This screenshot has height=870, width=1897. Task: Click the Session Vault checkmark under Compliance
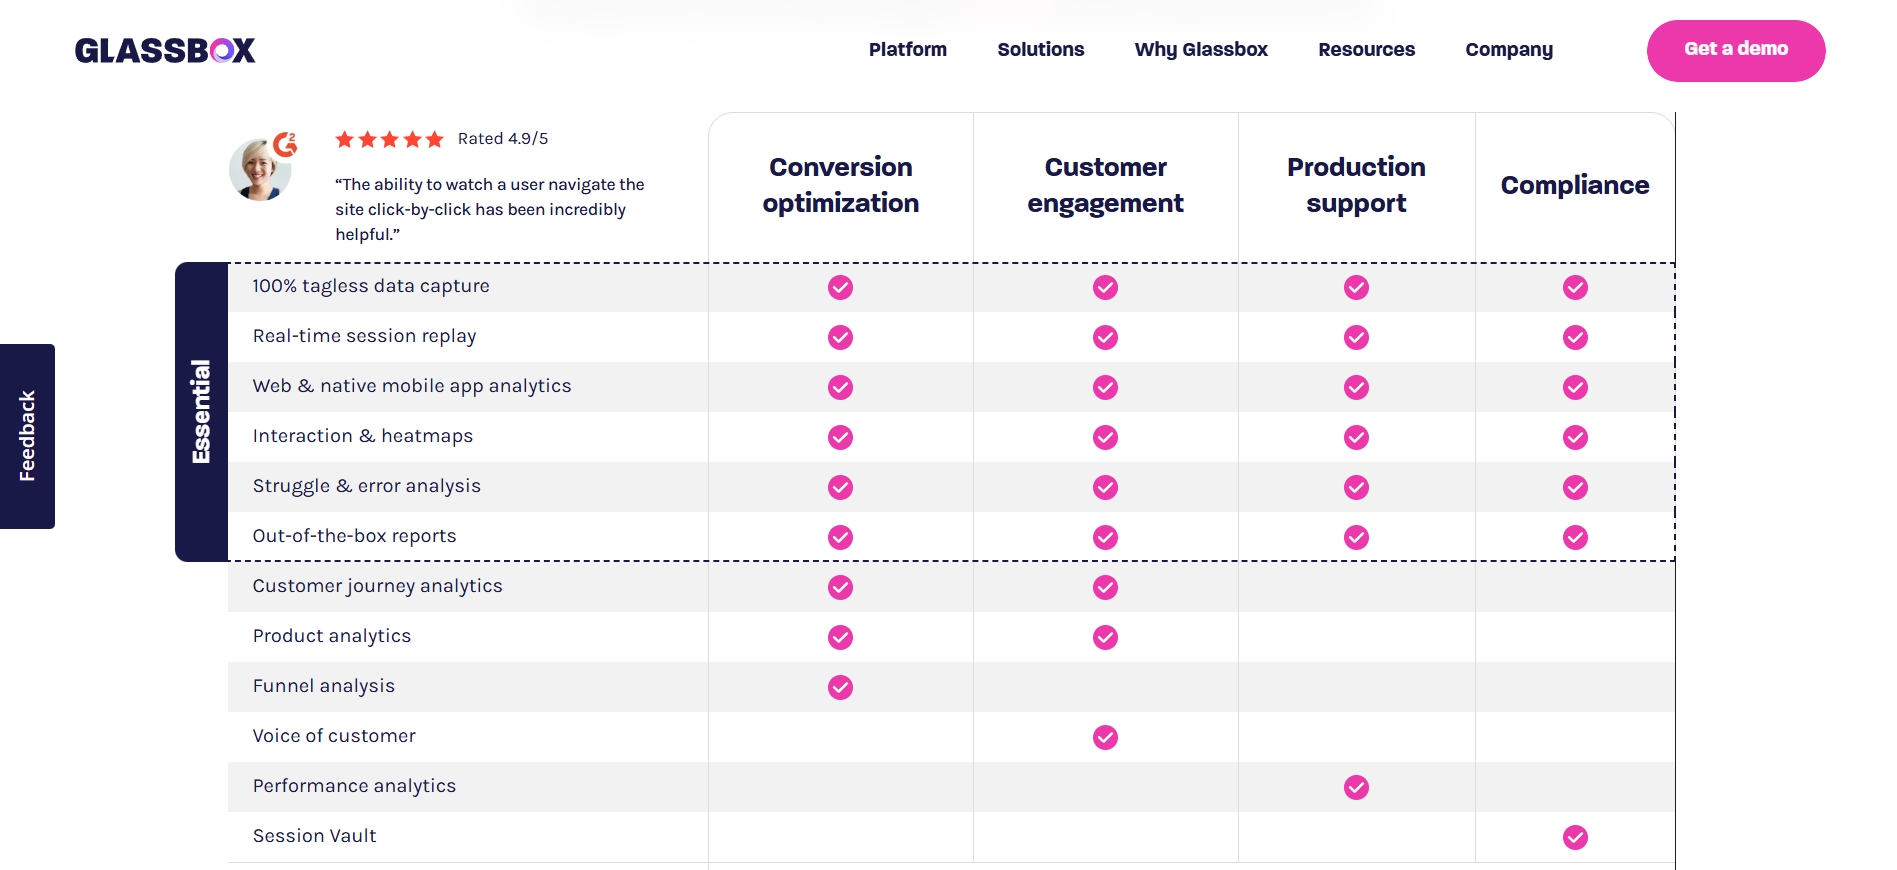click(x=1575, y=836)
